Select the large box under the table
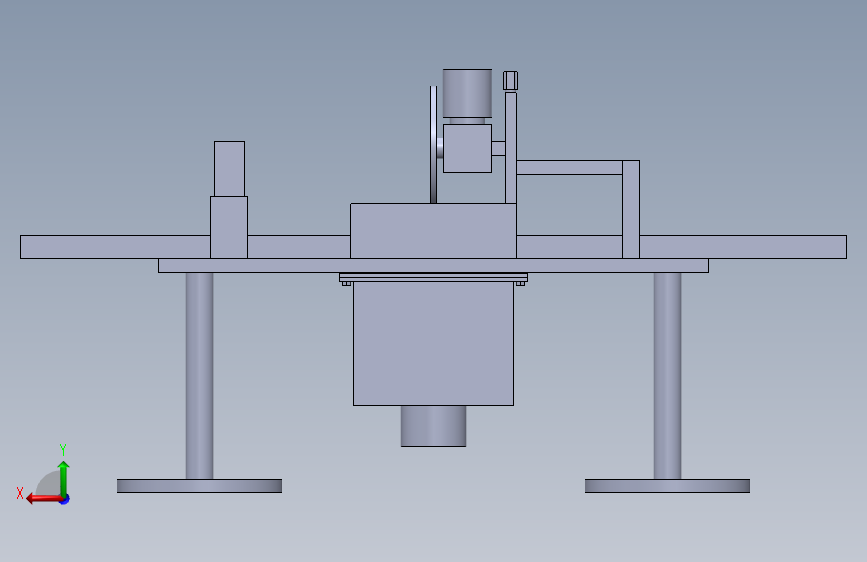This screenshot has height=562, width=867. click(434, 344)
